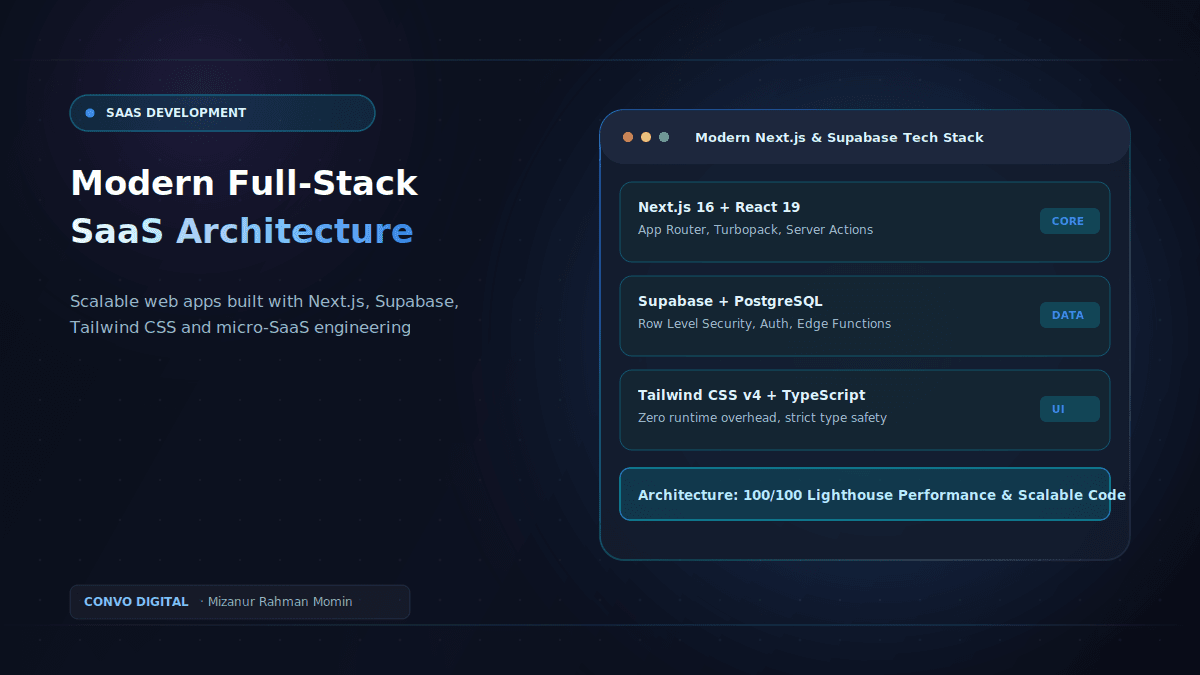Select the UI tag badge
The image size is (1200, 675).
pos(1069,409)
